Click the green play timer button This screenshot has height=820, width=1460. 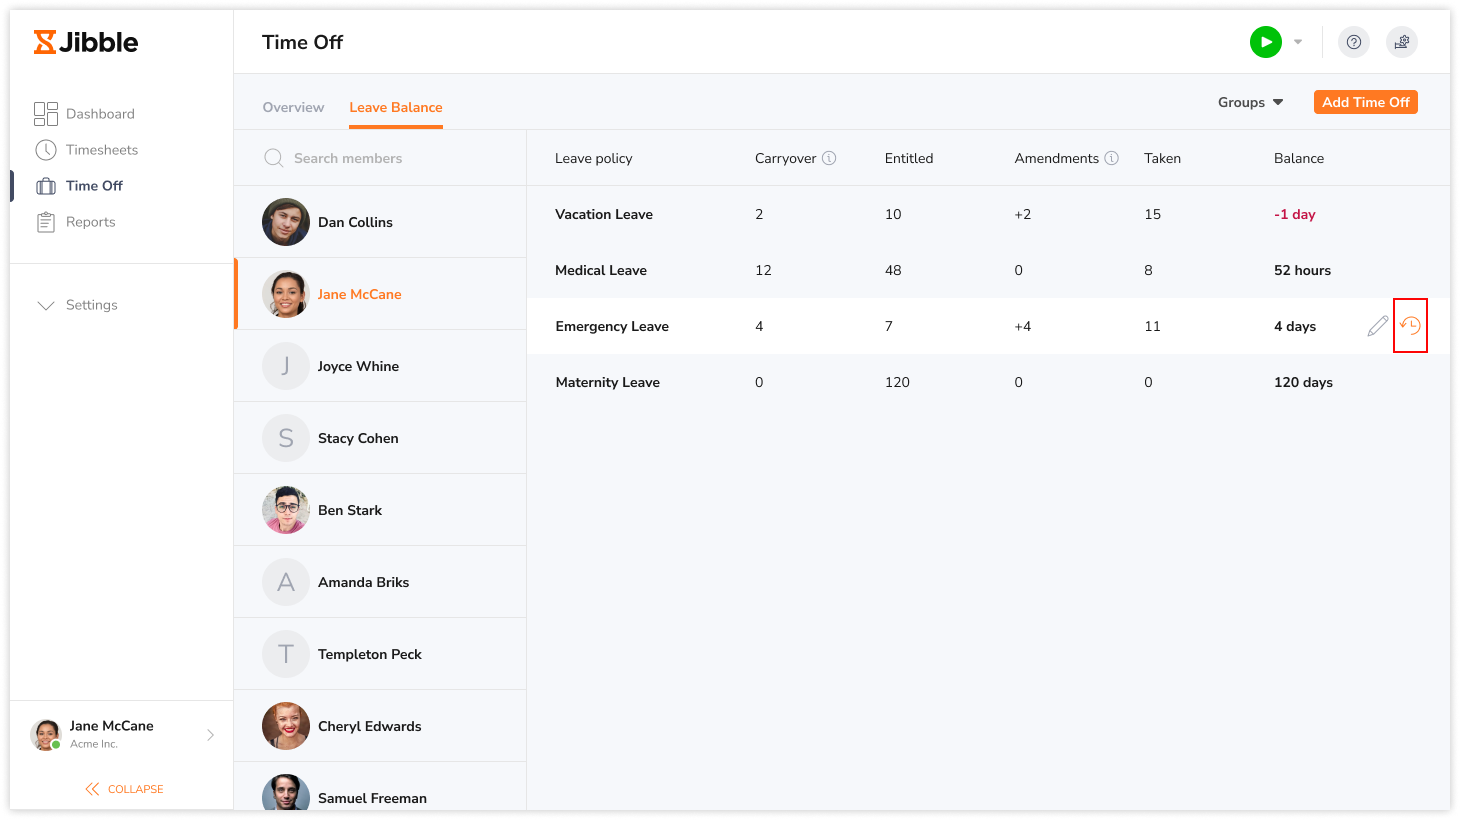(1265, 42)
